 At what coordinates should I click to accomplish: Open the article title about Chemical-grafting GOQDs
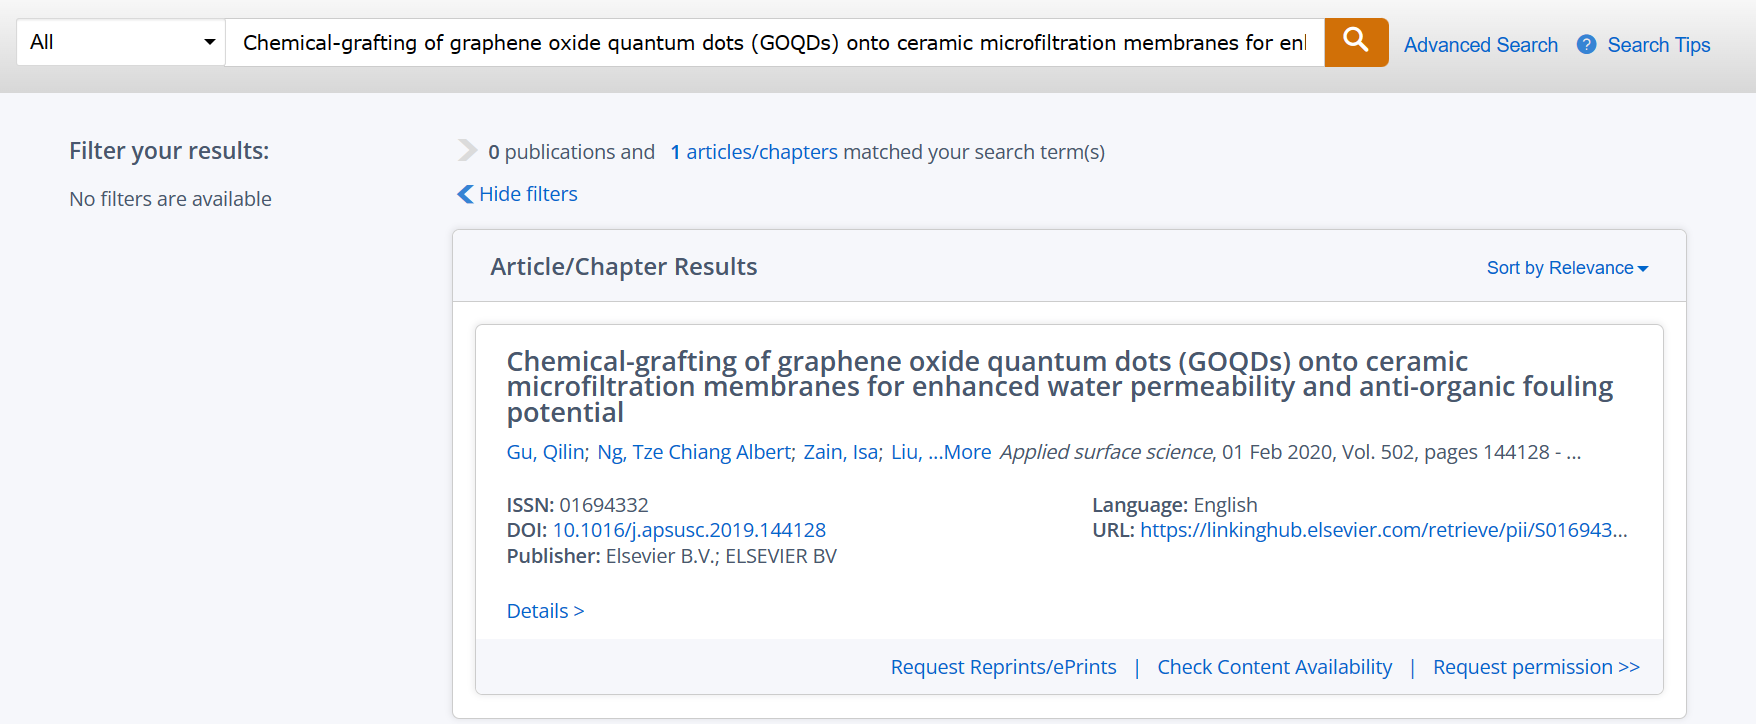[1059, 387]
